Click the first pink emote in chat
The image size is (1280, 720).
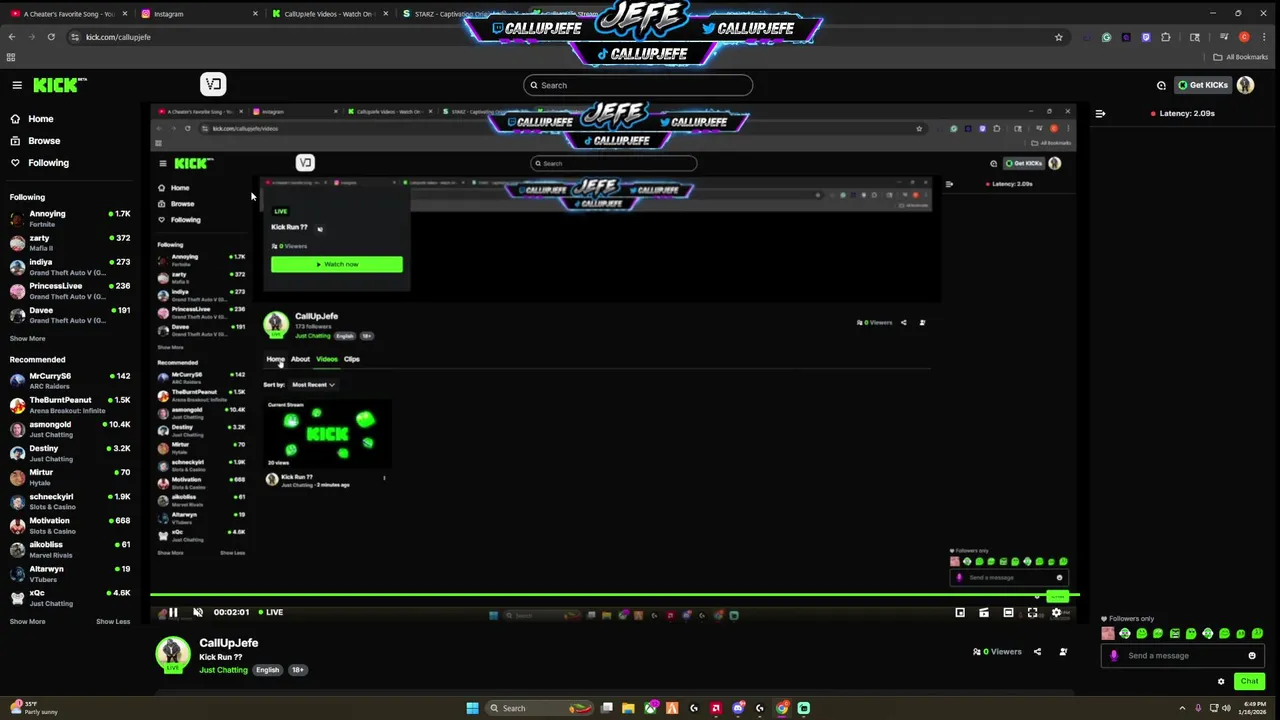coord(1108,633)
